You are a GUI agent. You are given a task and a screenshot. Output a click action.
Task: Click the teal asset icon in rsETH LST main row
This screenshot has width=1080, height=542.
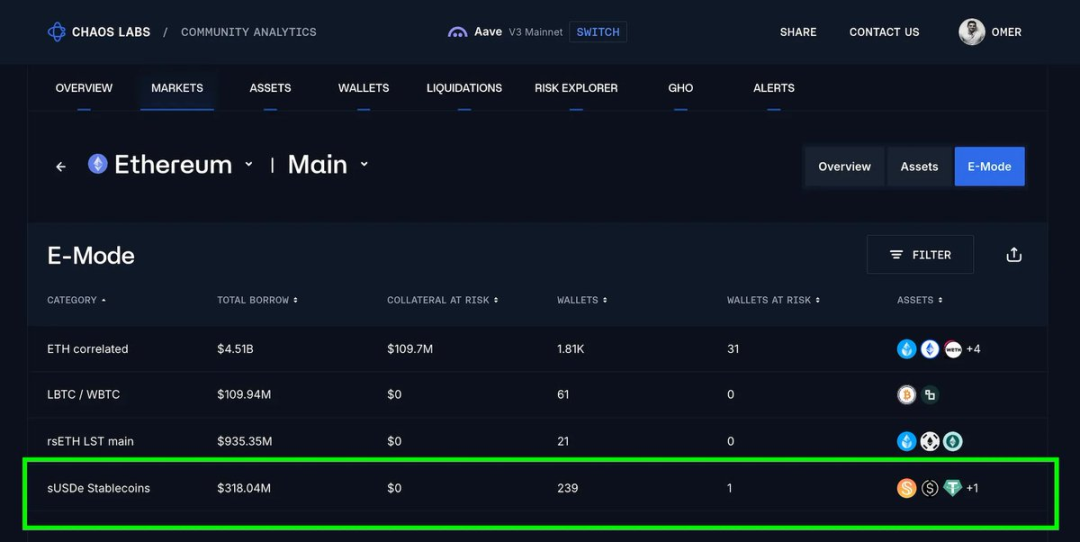click(x=953, y=441)
